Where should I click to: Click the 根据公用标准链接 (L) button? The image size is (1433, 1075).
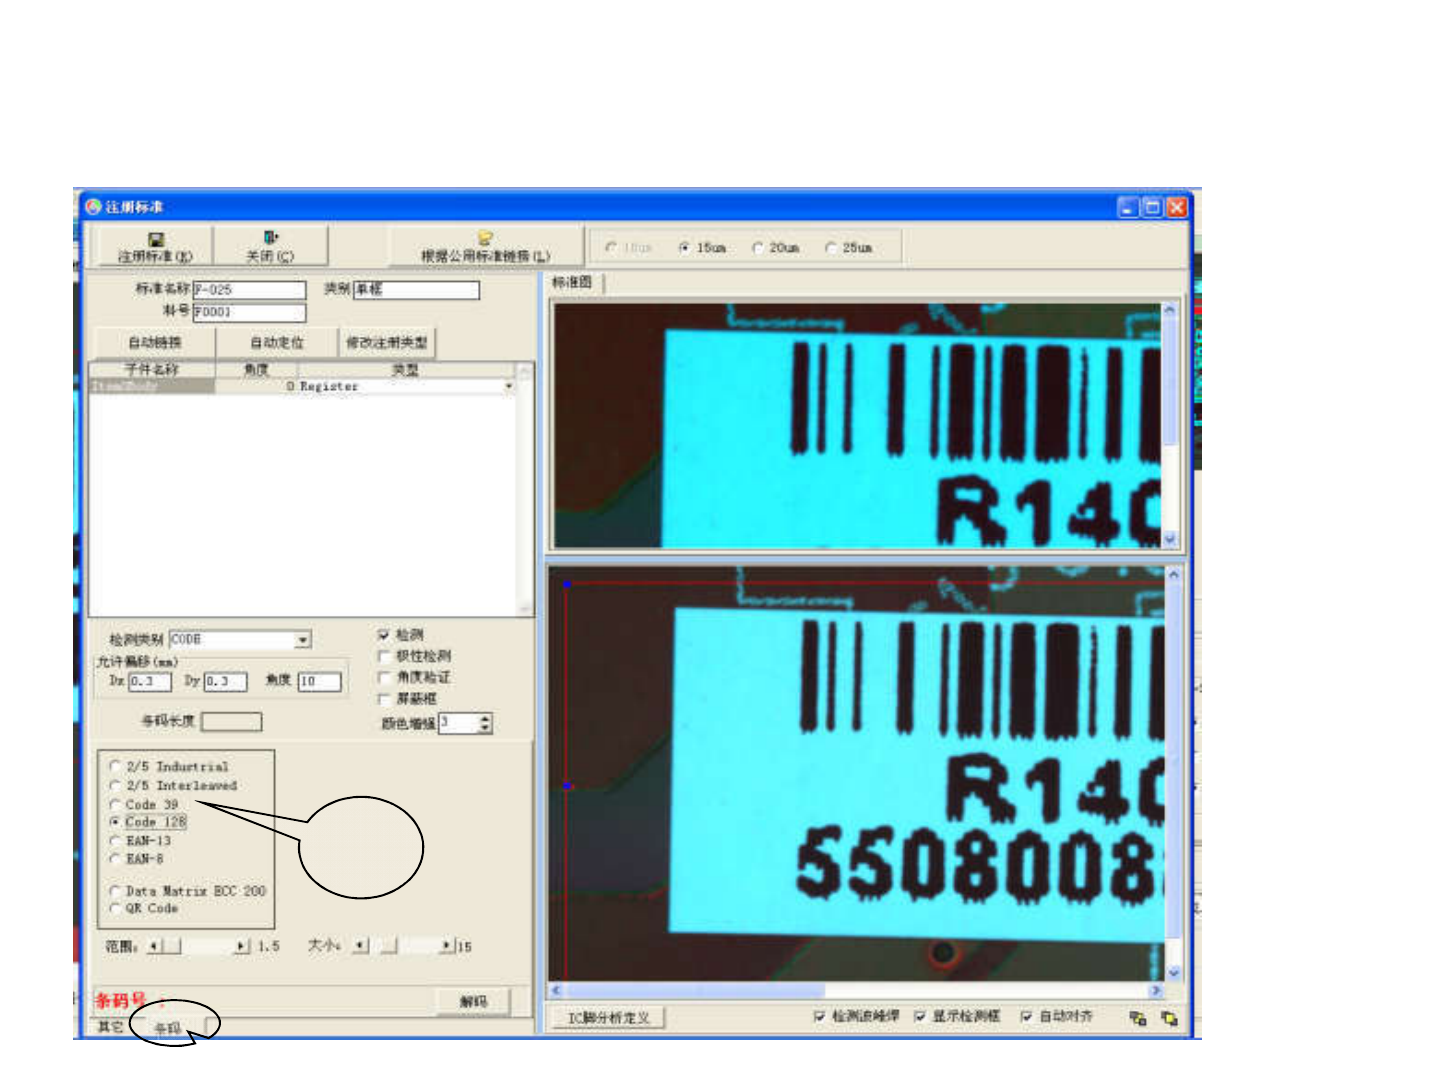click(x=485, y=247)
